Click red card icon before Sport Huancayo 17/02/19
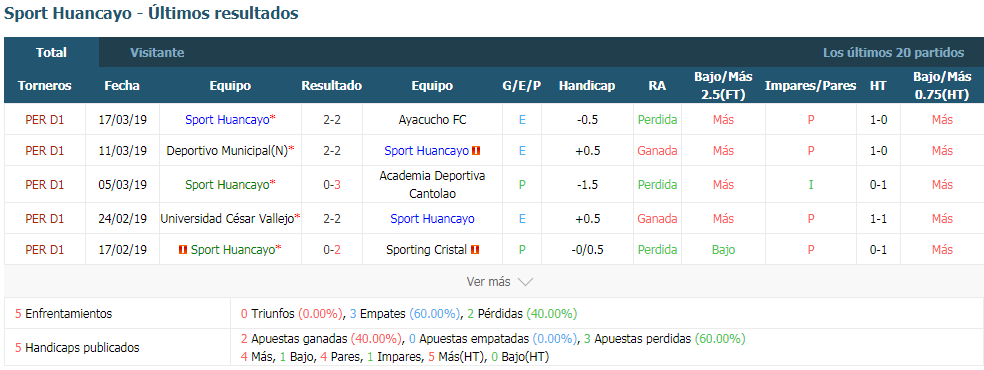The image size is (984, 370). click(183, 250)
